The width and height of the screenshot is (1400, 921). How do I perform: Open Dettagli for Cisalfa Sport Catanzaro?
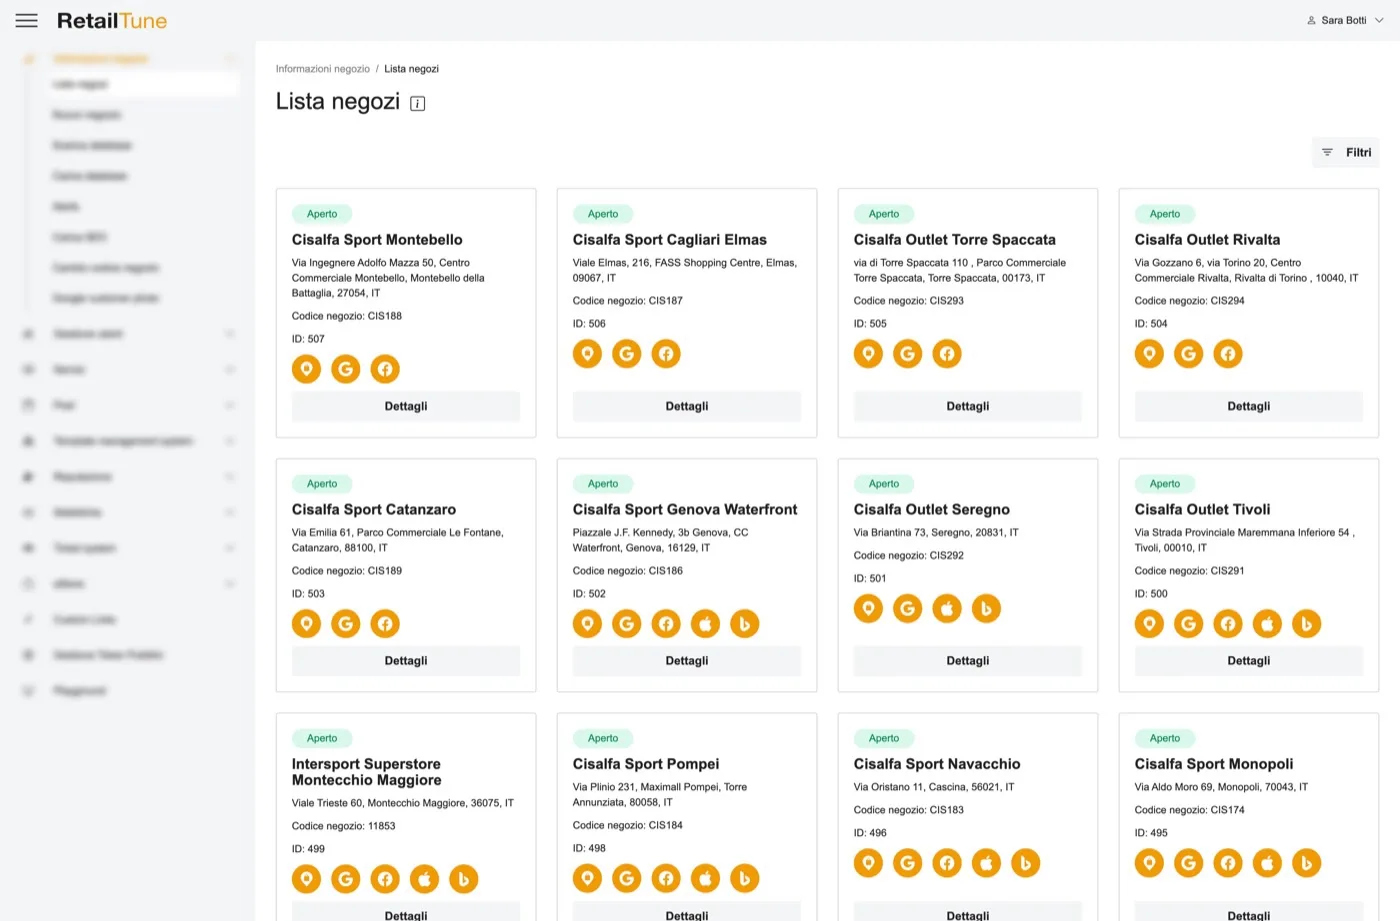click(x=406, y=661)
